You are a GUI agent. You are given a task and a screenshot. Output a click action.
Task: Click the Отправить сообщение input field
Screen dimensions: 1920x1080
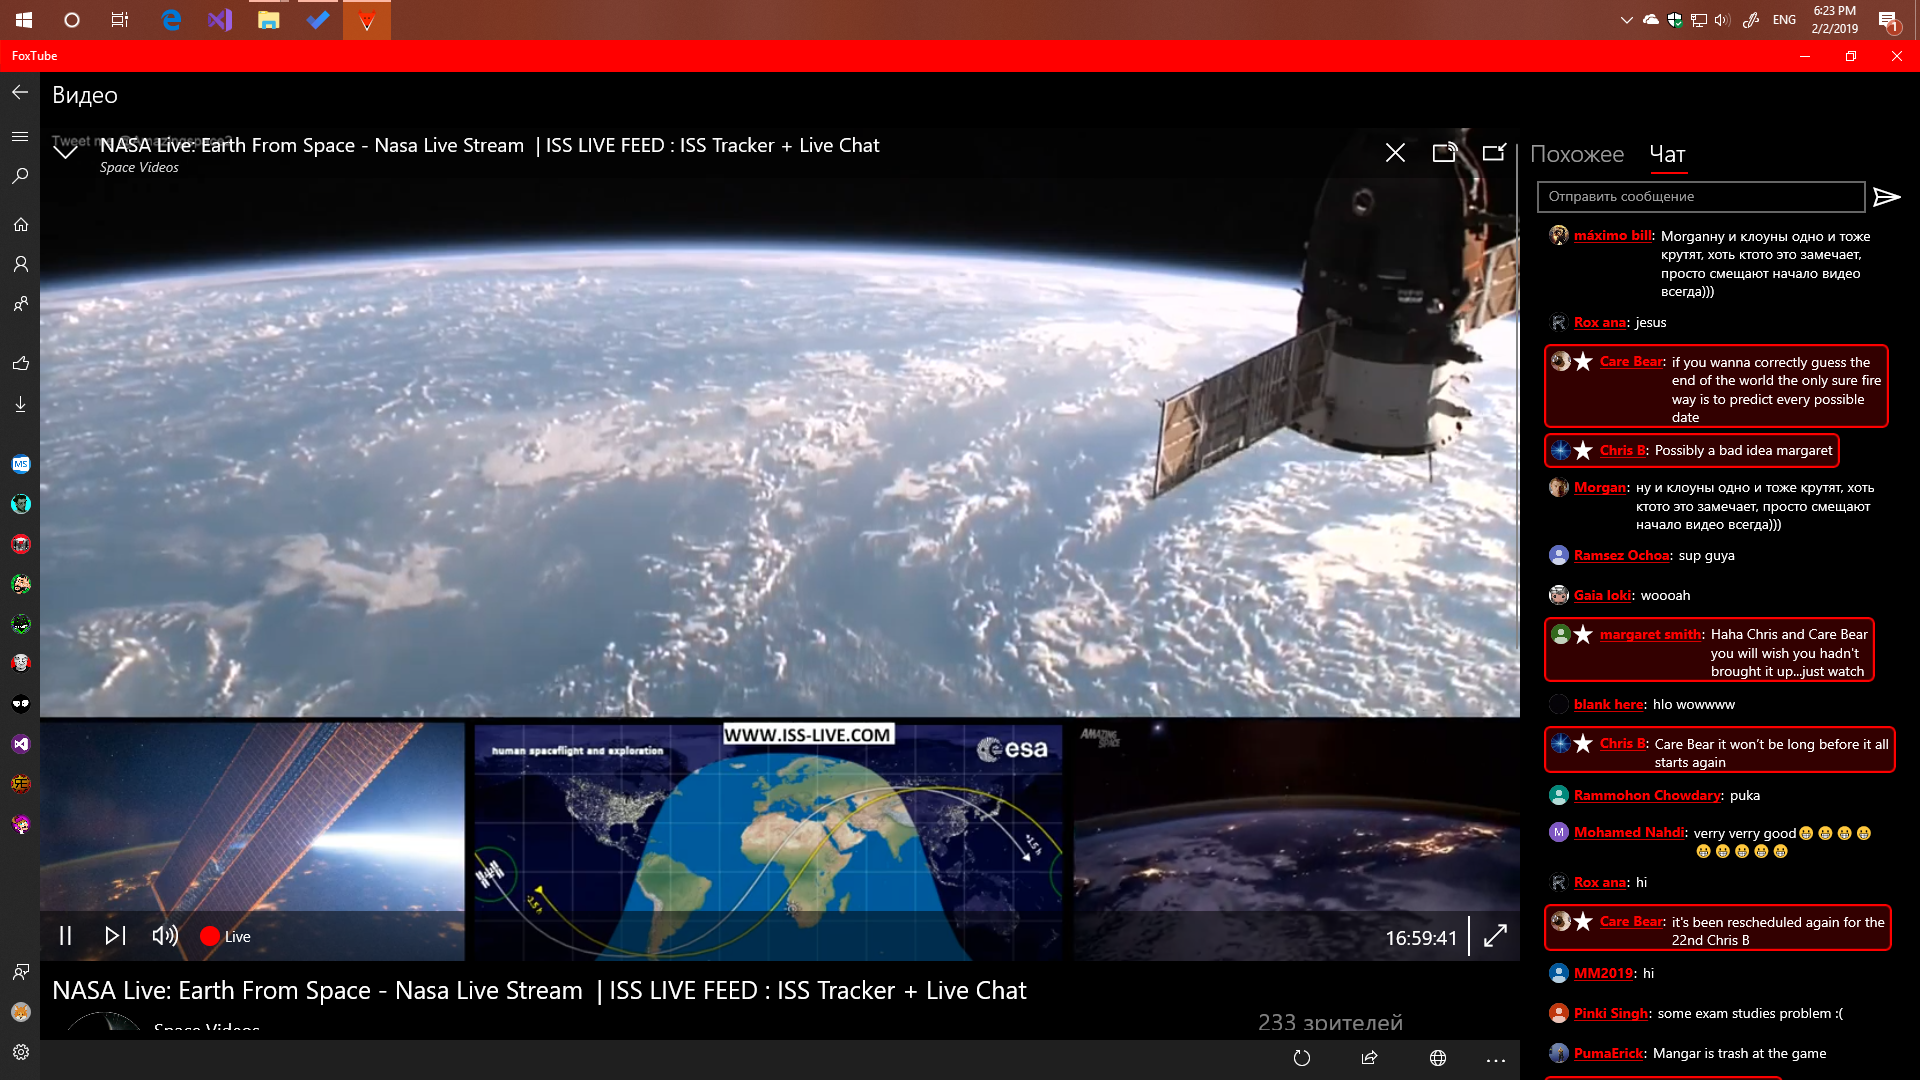(1700, 197)
